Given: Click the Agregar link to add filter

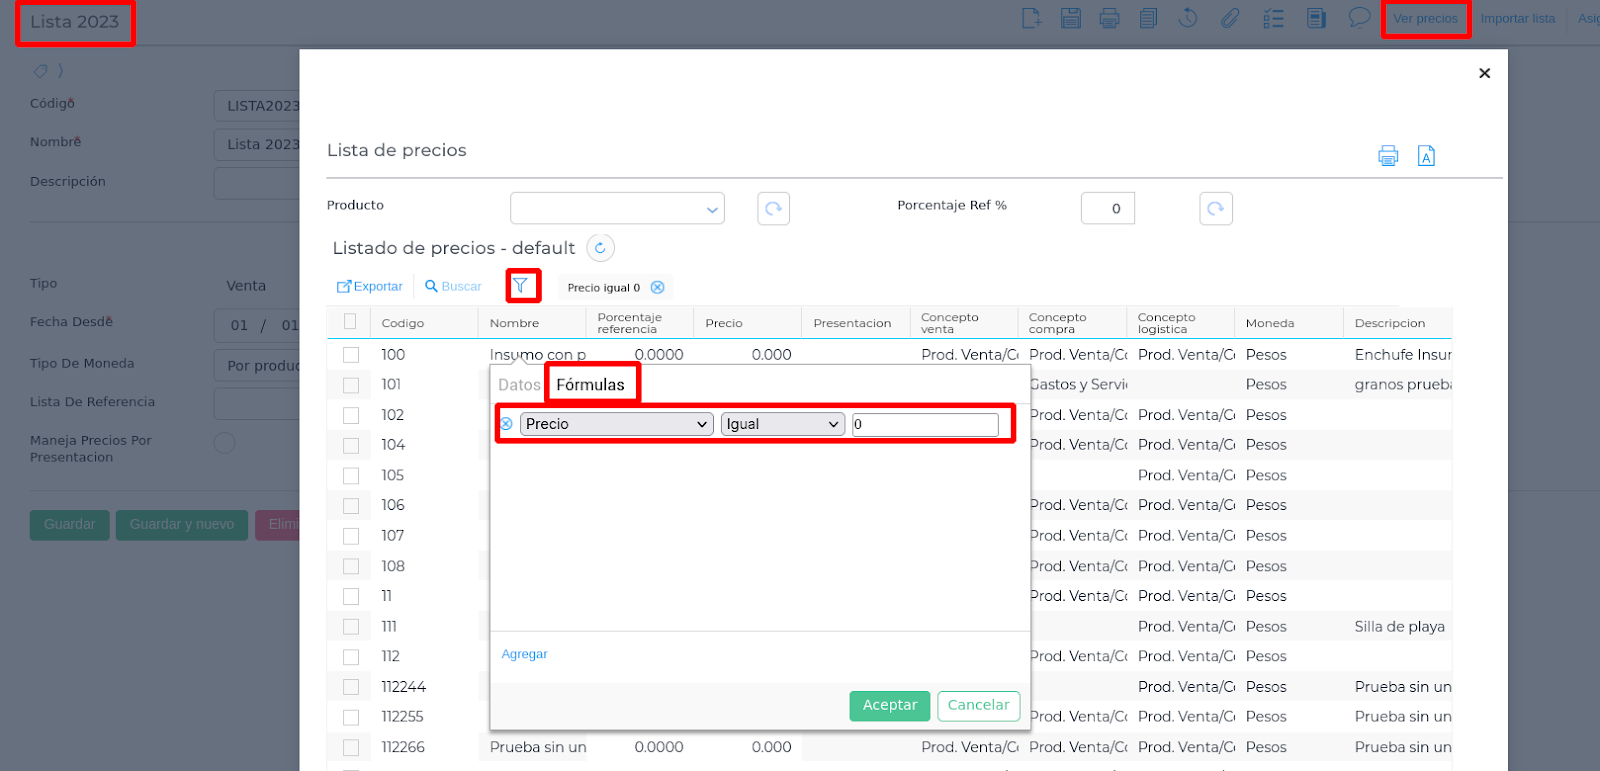Looking at the screenshot, I should (524, 654).
